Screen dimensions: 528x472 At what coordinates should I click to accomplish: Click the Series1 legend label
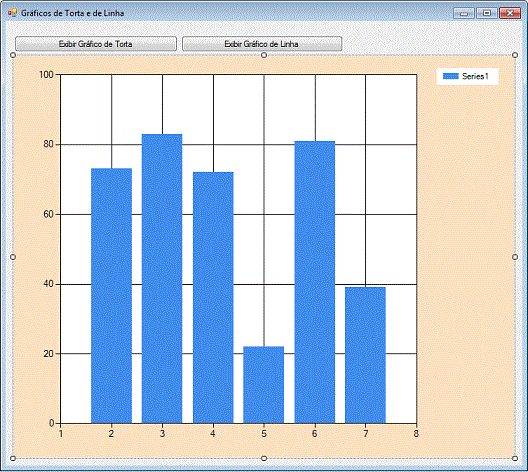[475, 76]
